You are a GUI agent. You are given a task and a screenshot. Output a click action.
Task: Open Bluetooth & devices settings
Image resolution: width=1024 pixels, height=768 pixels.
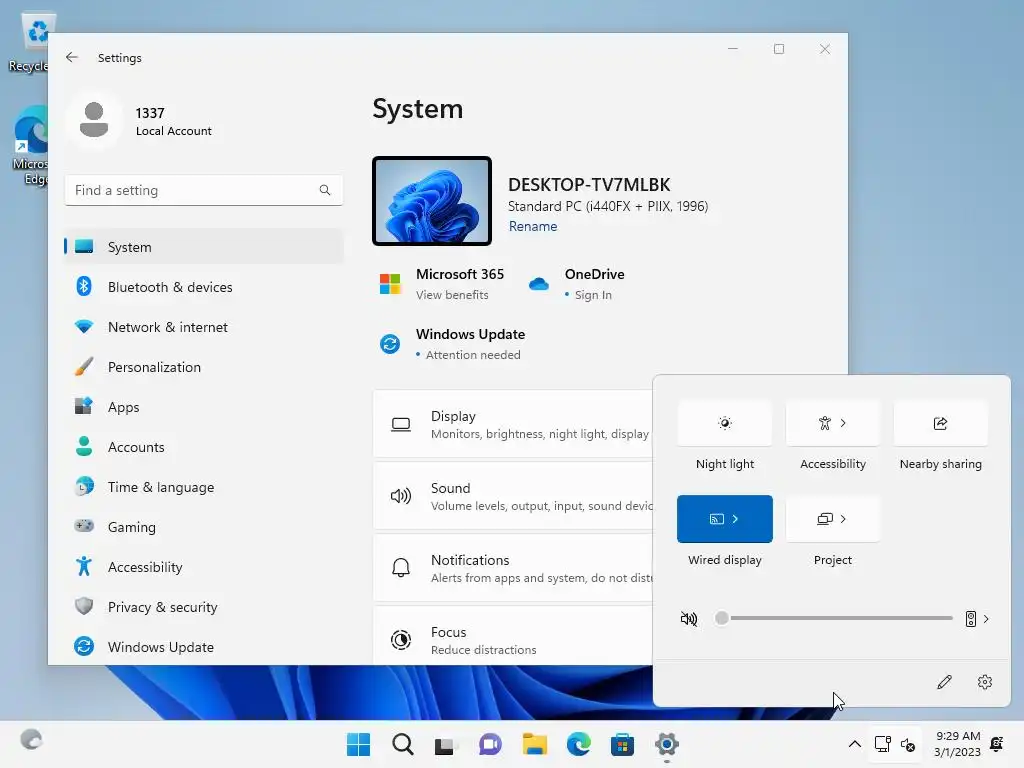point(204,287)
